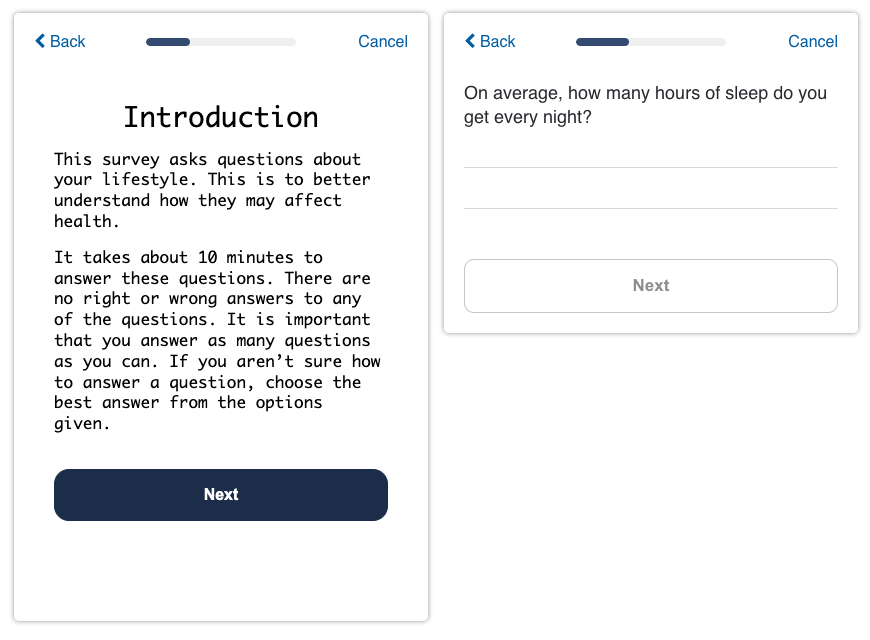870x640 pixels.
Task: Click the question text about average hours of sleep
Action: pos(645,105)
